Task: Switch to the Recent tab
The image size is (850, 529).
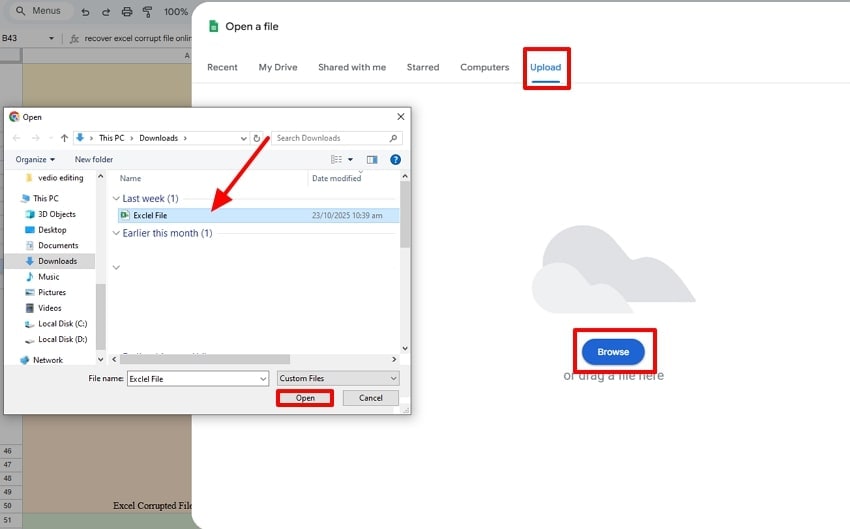Action: pos(222,67)
